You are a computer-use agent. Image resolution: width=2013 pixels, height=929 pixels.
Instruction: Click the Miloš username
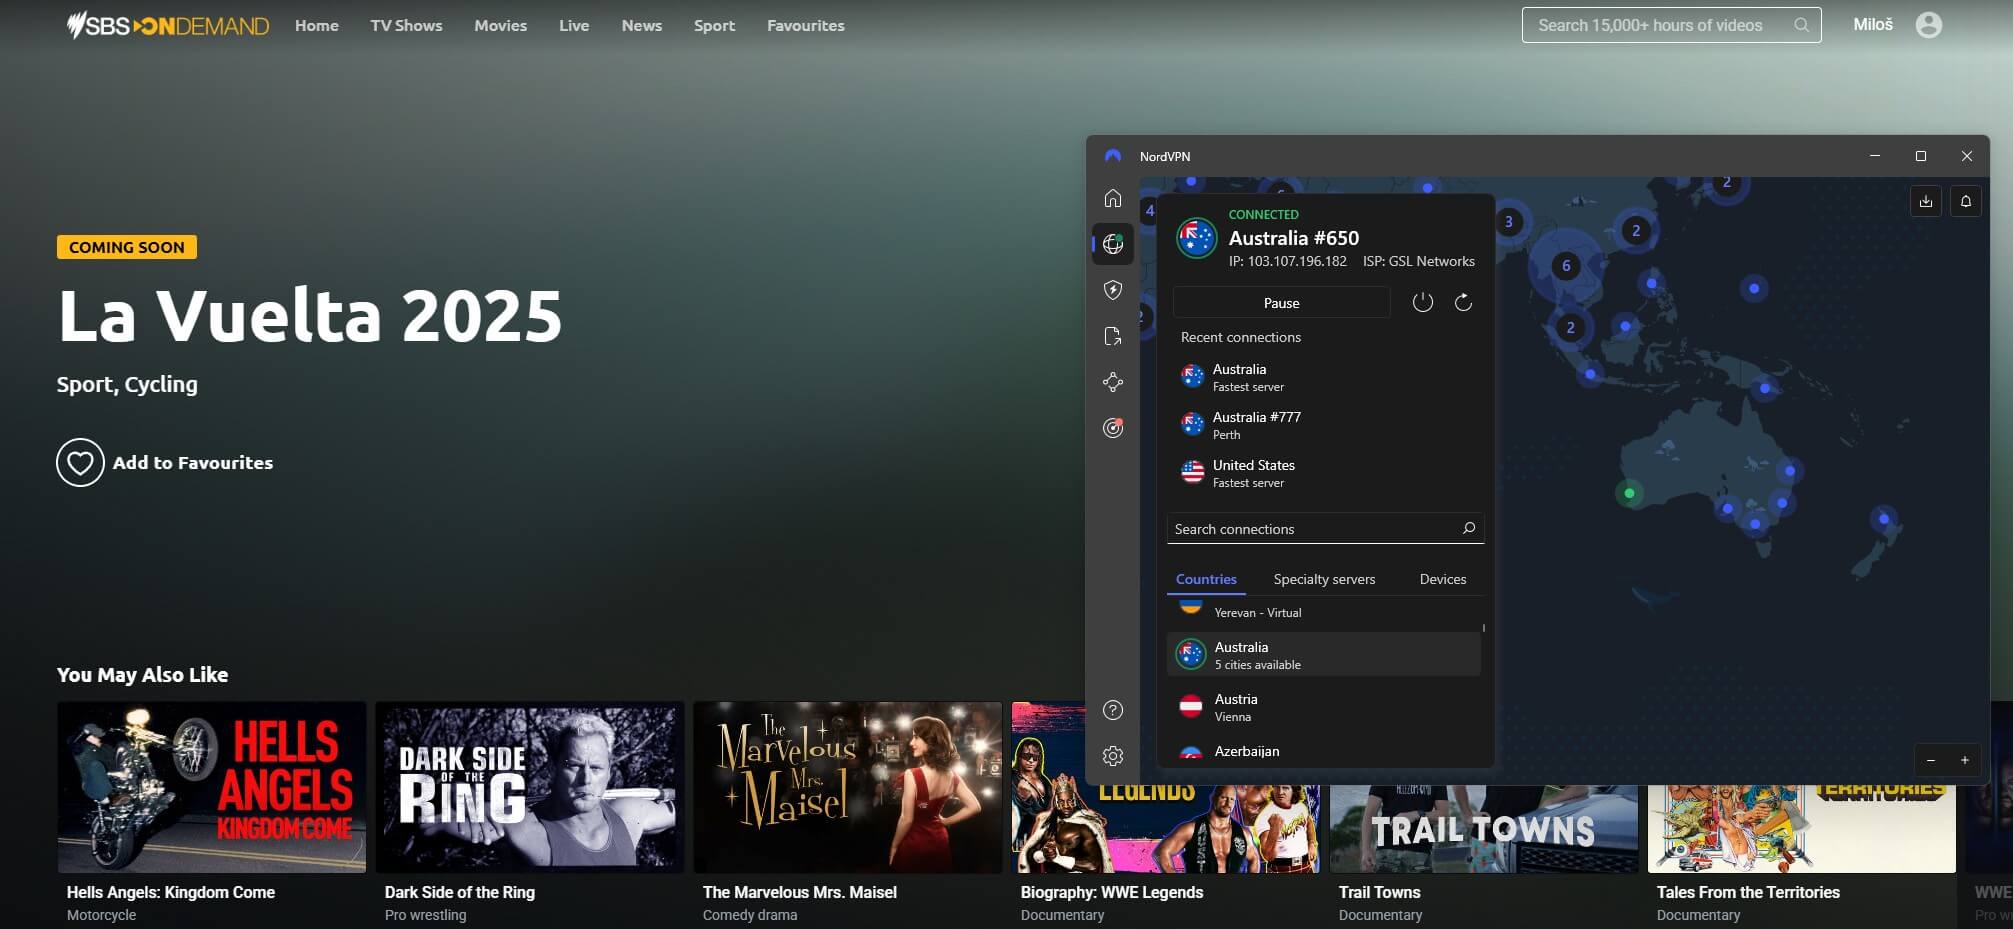click(1873, 25)
